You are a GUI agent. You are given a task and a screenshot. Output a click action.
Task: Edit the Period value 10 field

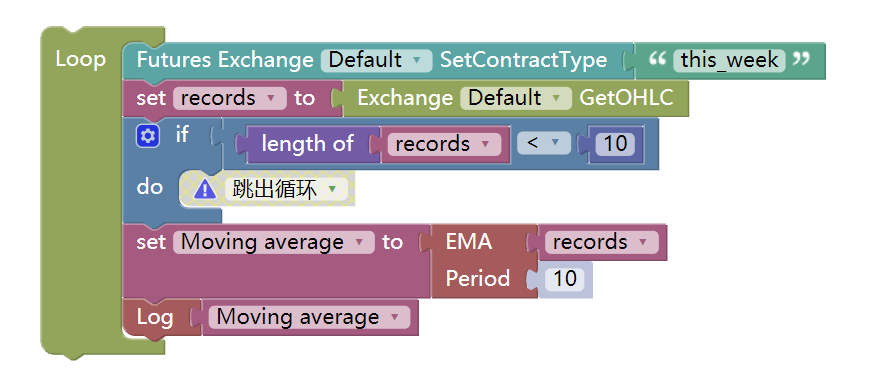(564, 278)
